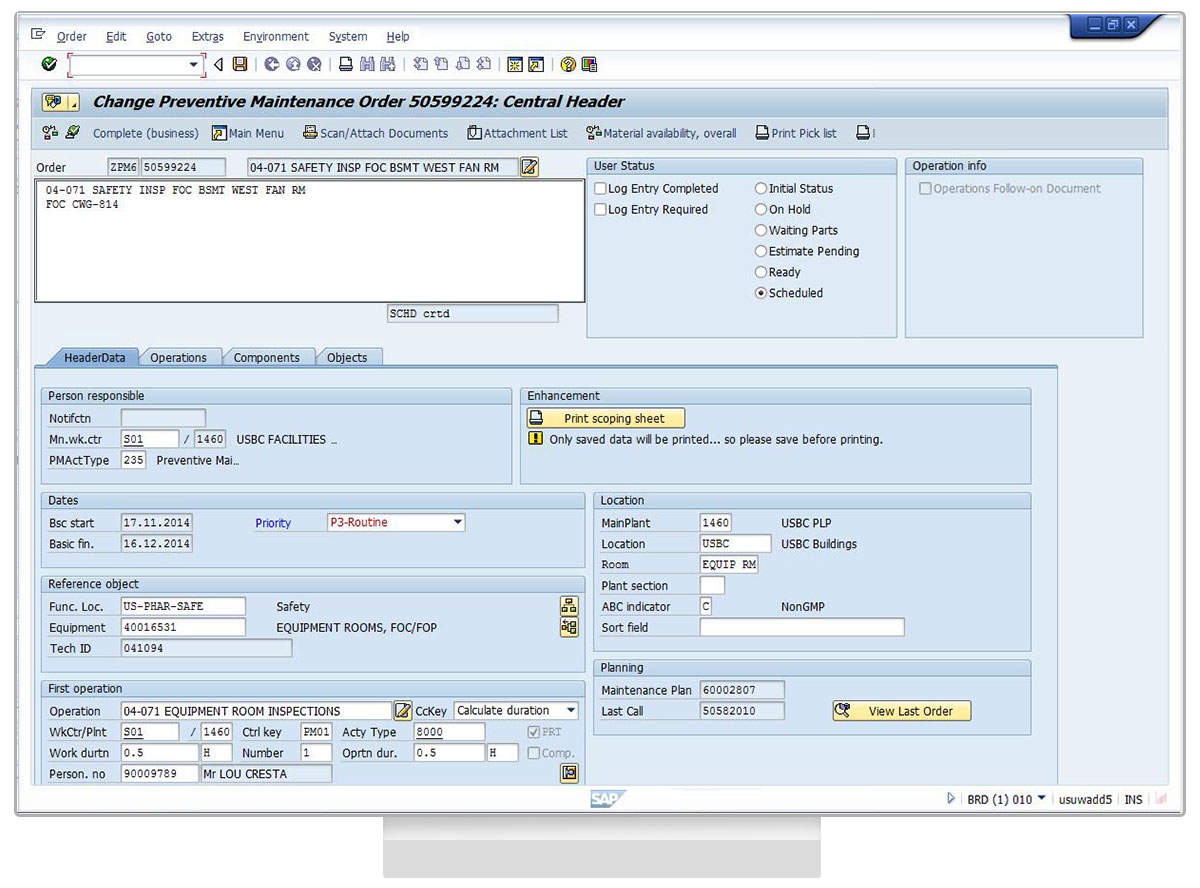Switch to the Components tab
Viewport: 1200px width, 888px height.
266,357
